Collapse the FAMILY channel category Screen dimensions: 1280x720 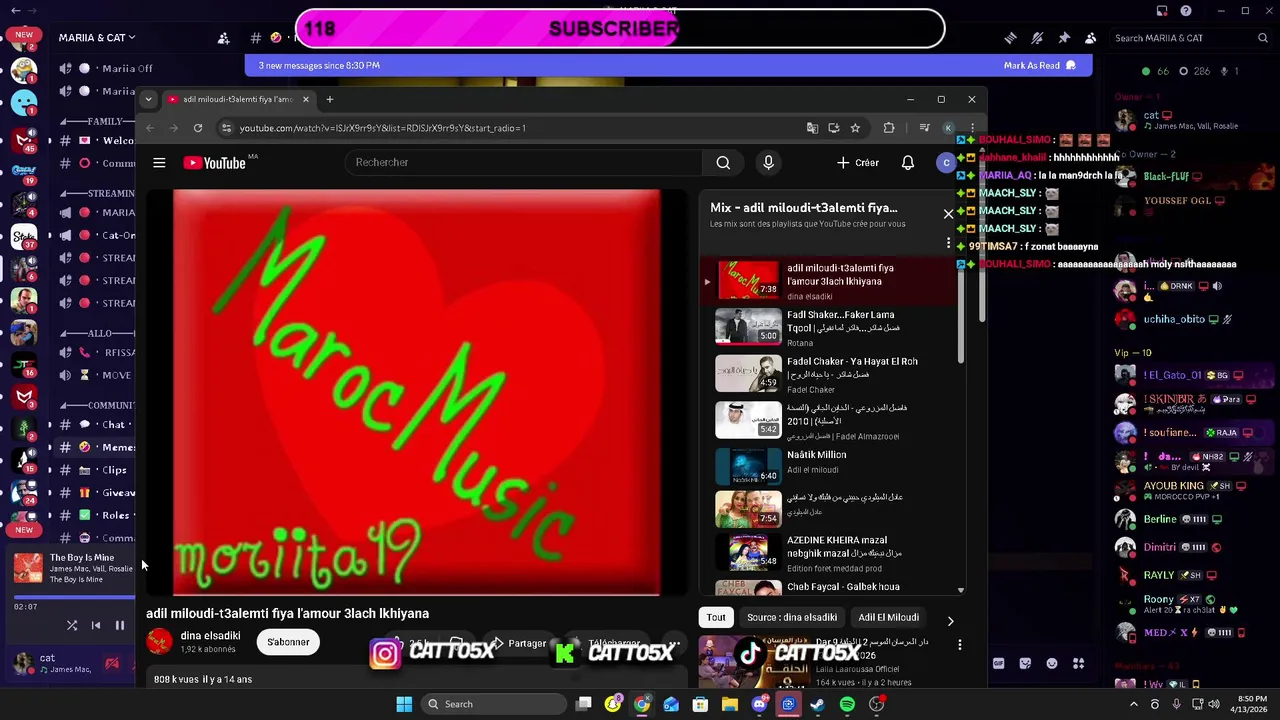click(x=97, y=121)
